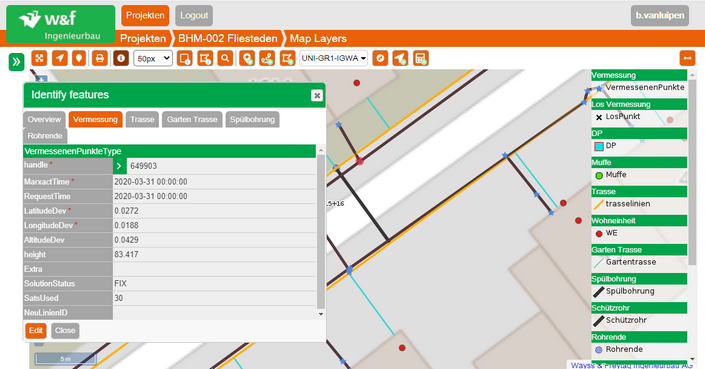
Task: Click the dialog's vertical scrollbar
Action: (321, 231)
